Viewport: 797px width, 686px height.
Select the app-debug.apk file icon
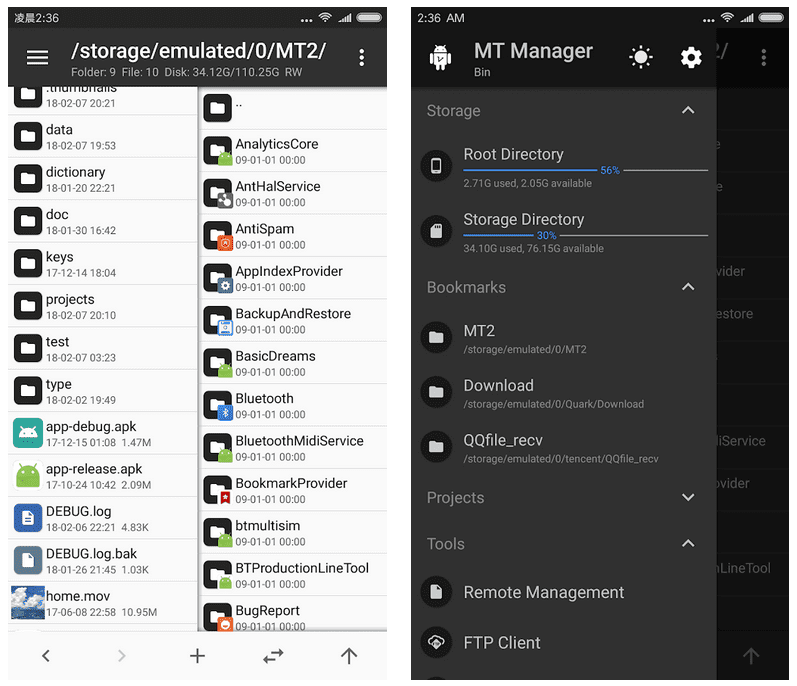(28, 433)
